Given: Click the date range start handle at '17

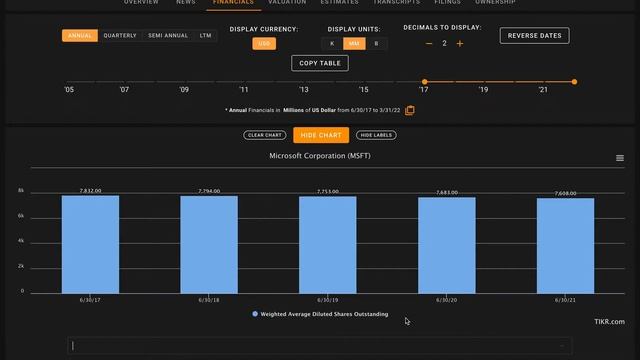Looking at the screenshot, I should (424, 82).
